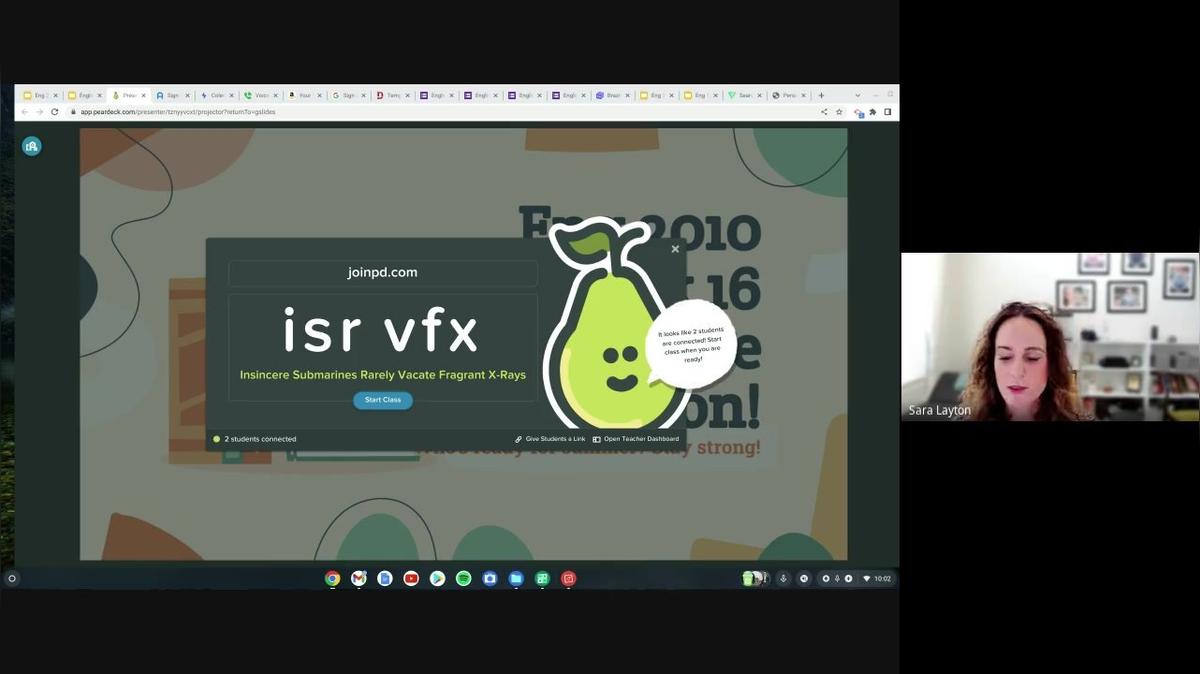Open the Files app from the shelf
Viewport: 1200px width, 674px height.
pyautogui.click(x=516, y=578)
